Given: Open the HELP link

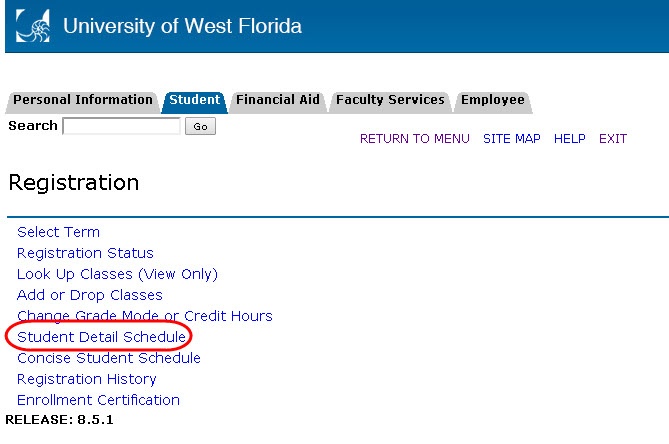Looking at the screenshot, I should [x=570, y=139].
